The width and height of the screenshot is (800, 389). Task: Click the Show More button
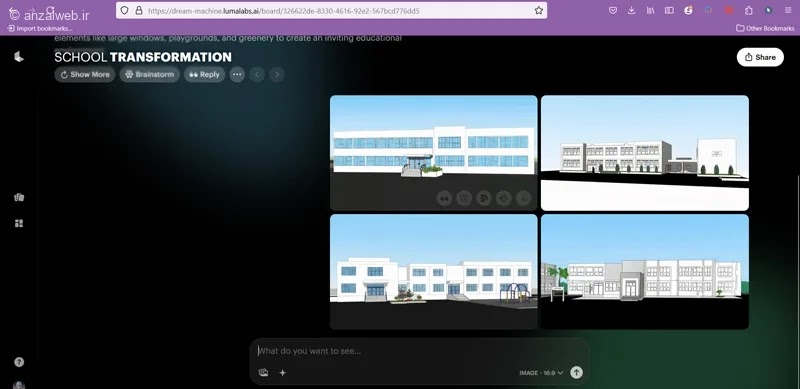tap(85, 75)
